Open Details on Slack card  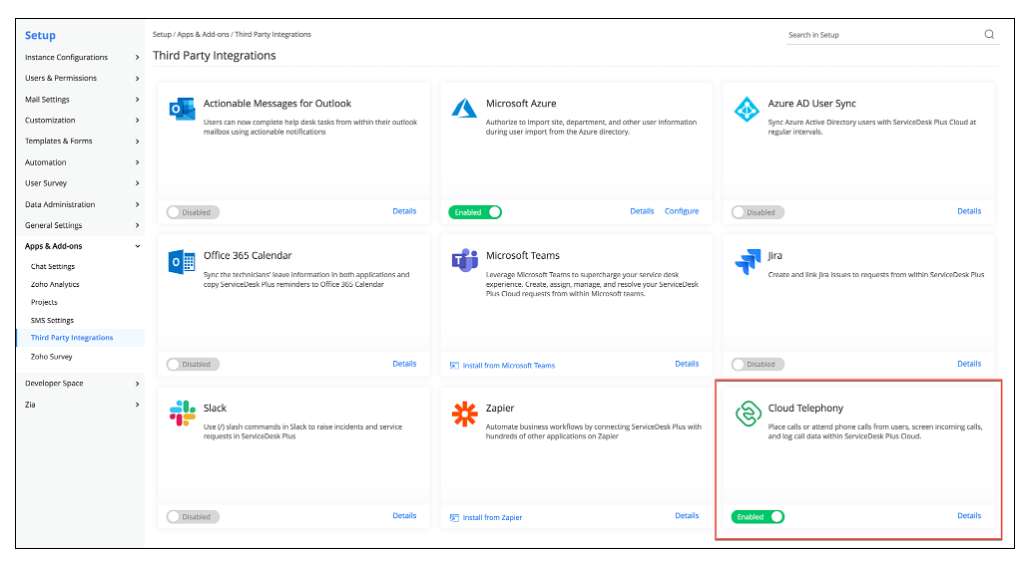pos(405,516)
